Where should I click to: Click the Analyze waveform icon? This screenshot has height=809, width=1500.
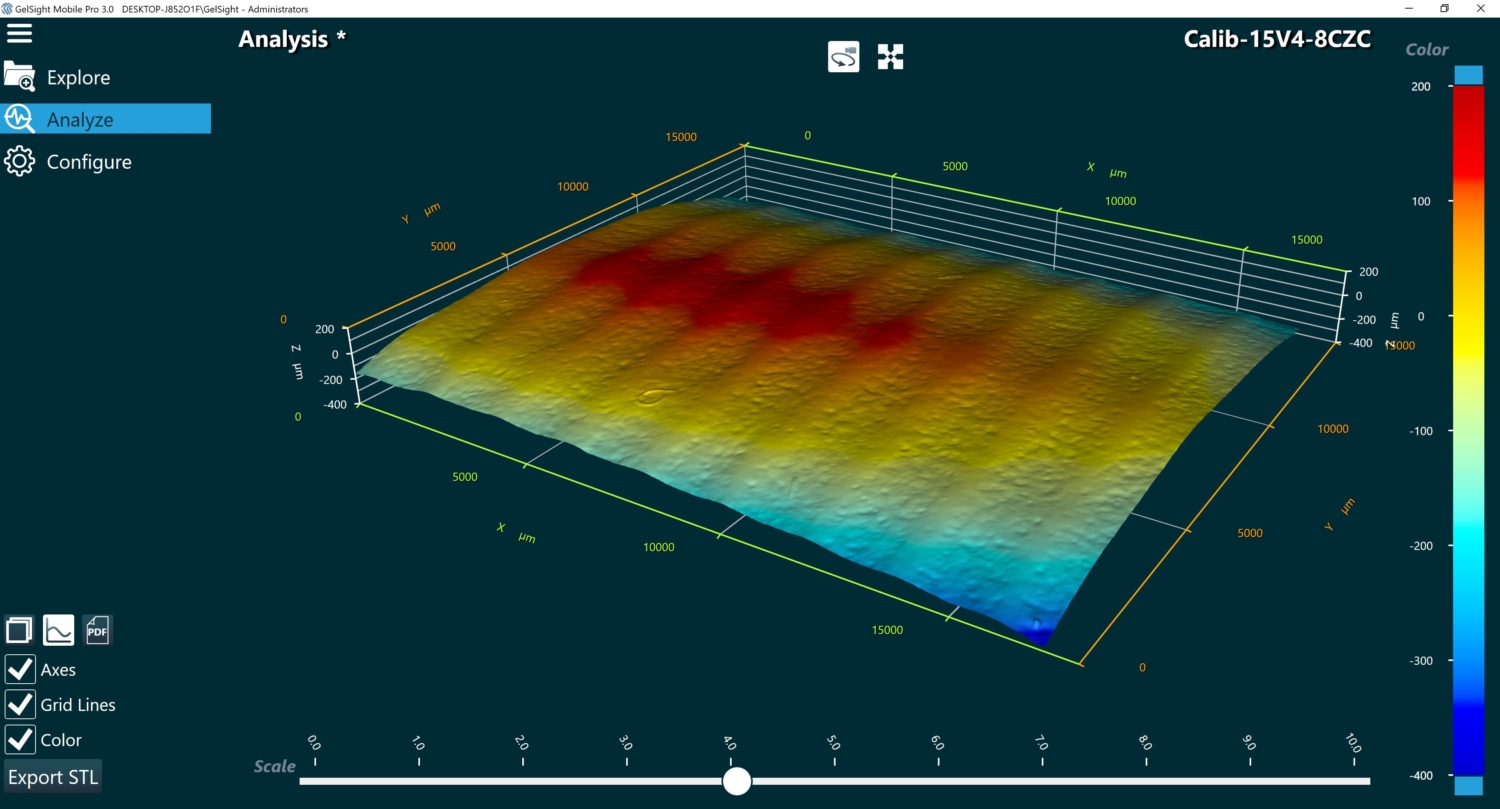(18, 118)
